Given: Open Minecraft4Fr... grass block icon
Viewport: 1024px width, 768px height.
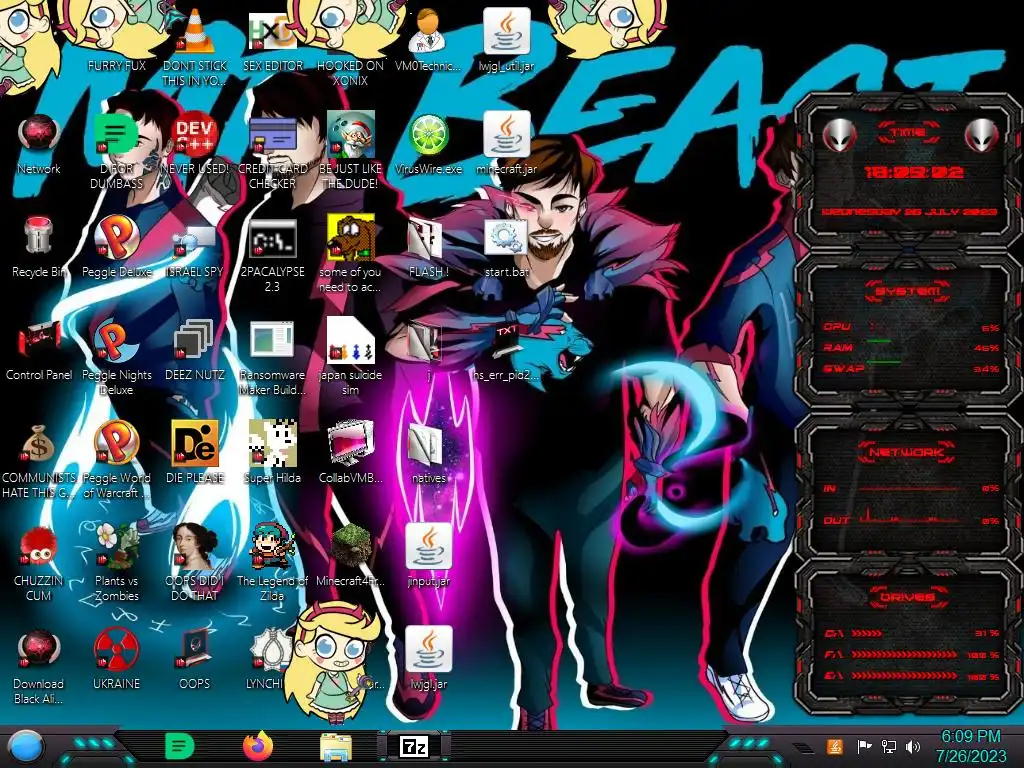Looking at the screenshot, I should tap(351, 547).
